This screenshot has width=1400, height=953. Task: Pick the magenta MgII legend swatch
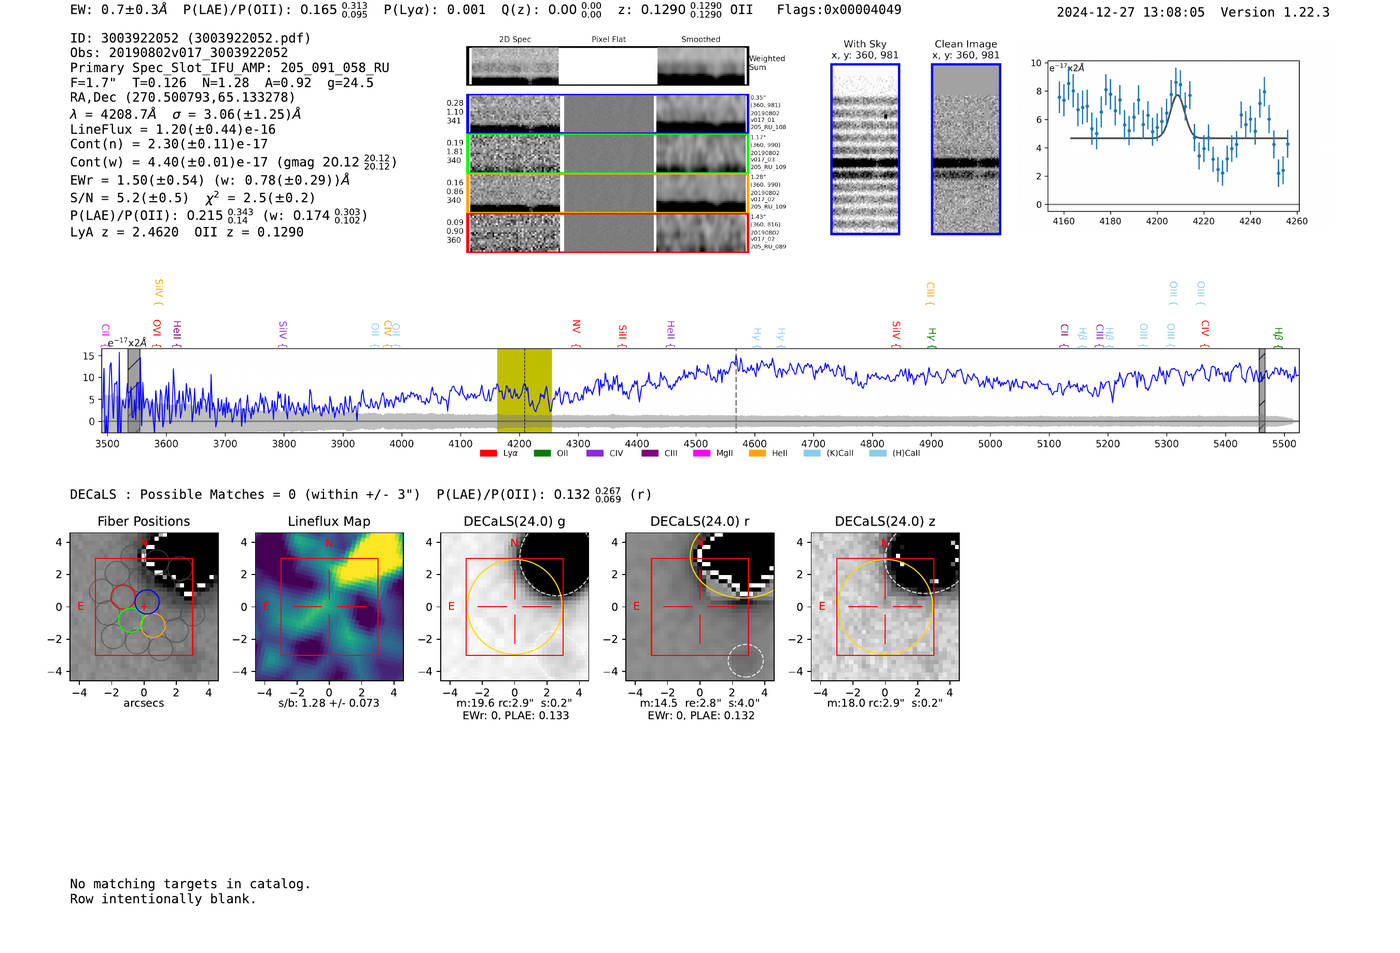pos(701,453)
